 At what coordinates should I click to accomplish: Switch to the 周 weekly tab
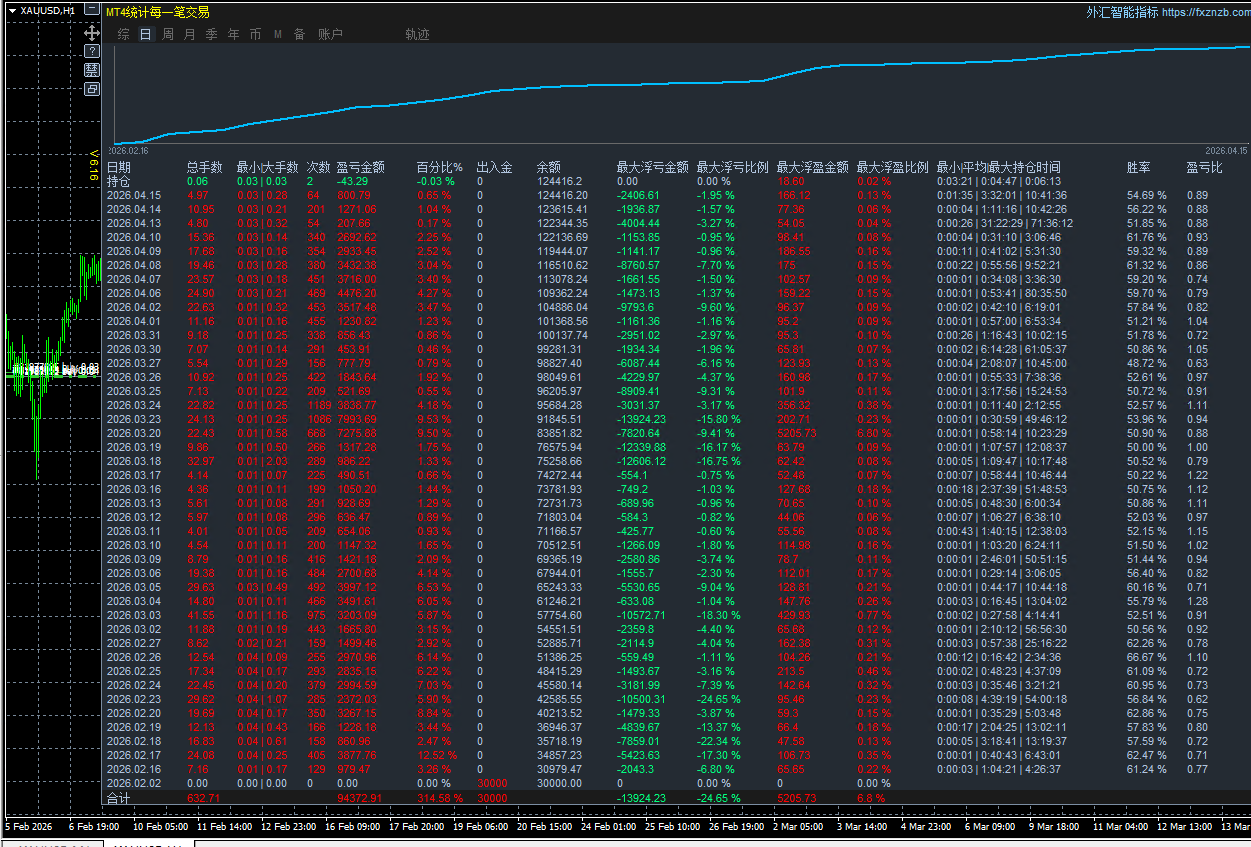(x=167, y=34)
